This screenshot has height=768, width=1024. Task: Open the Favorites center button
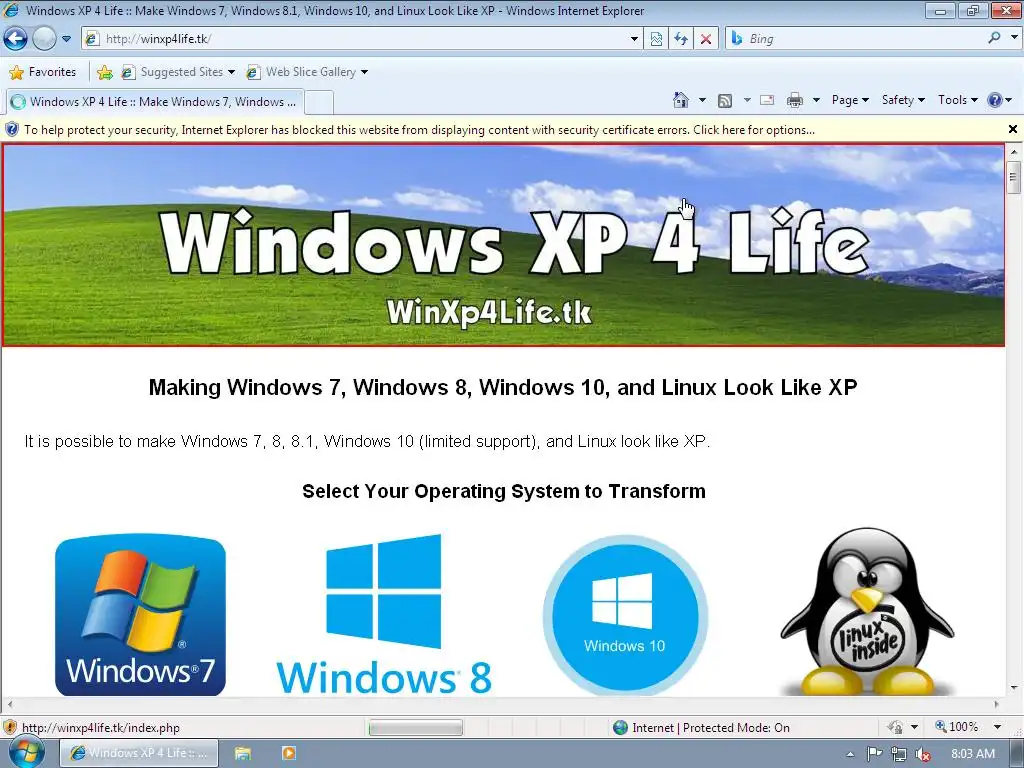click(x=43, y=72)
